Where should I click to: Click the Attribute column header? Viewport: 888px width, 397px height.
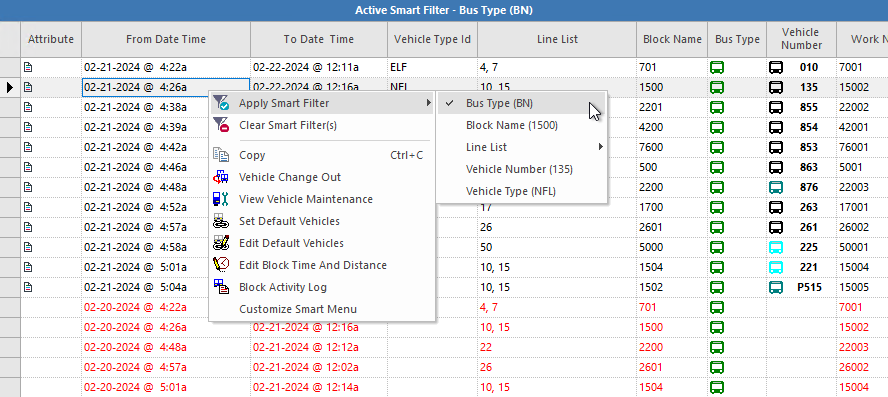click(51, 39)
